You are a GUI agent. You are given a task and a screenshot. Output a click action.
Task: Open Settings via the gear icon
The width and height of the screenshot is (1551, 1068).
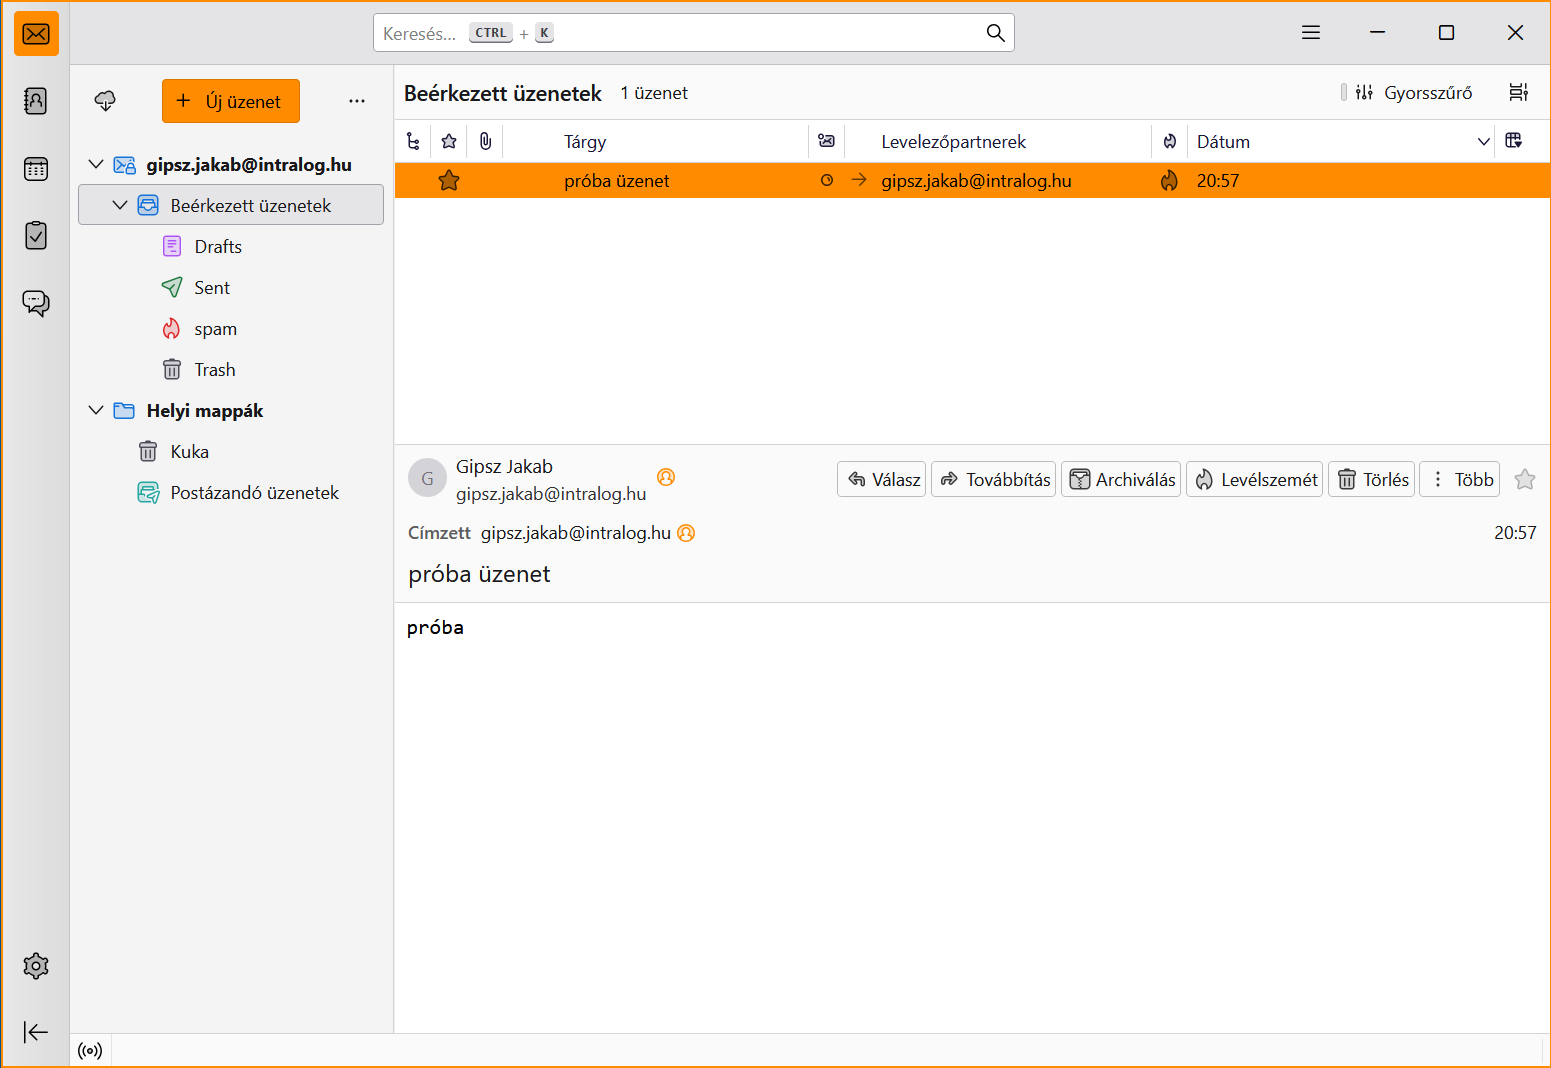click(x=36, y=966)
